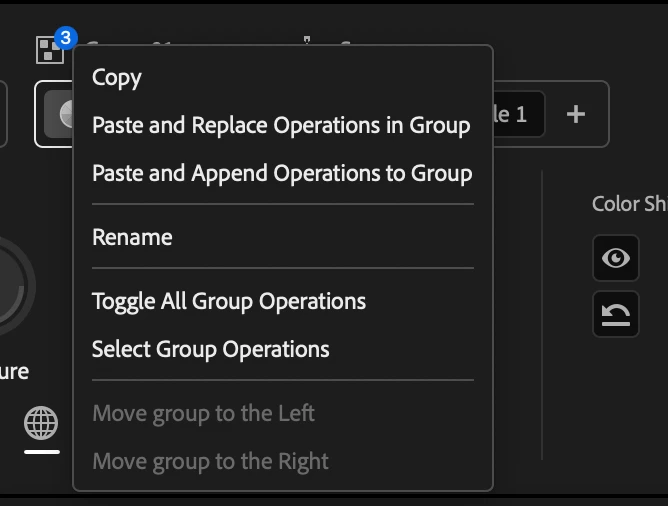Click Rename in the context menu
668x506 pixels.
pyautogui.click(x=132, y=237)
